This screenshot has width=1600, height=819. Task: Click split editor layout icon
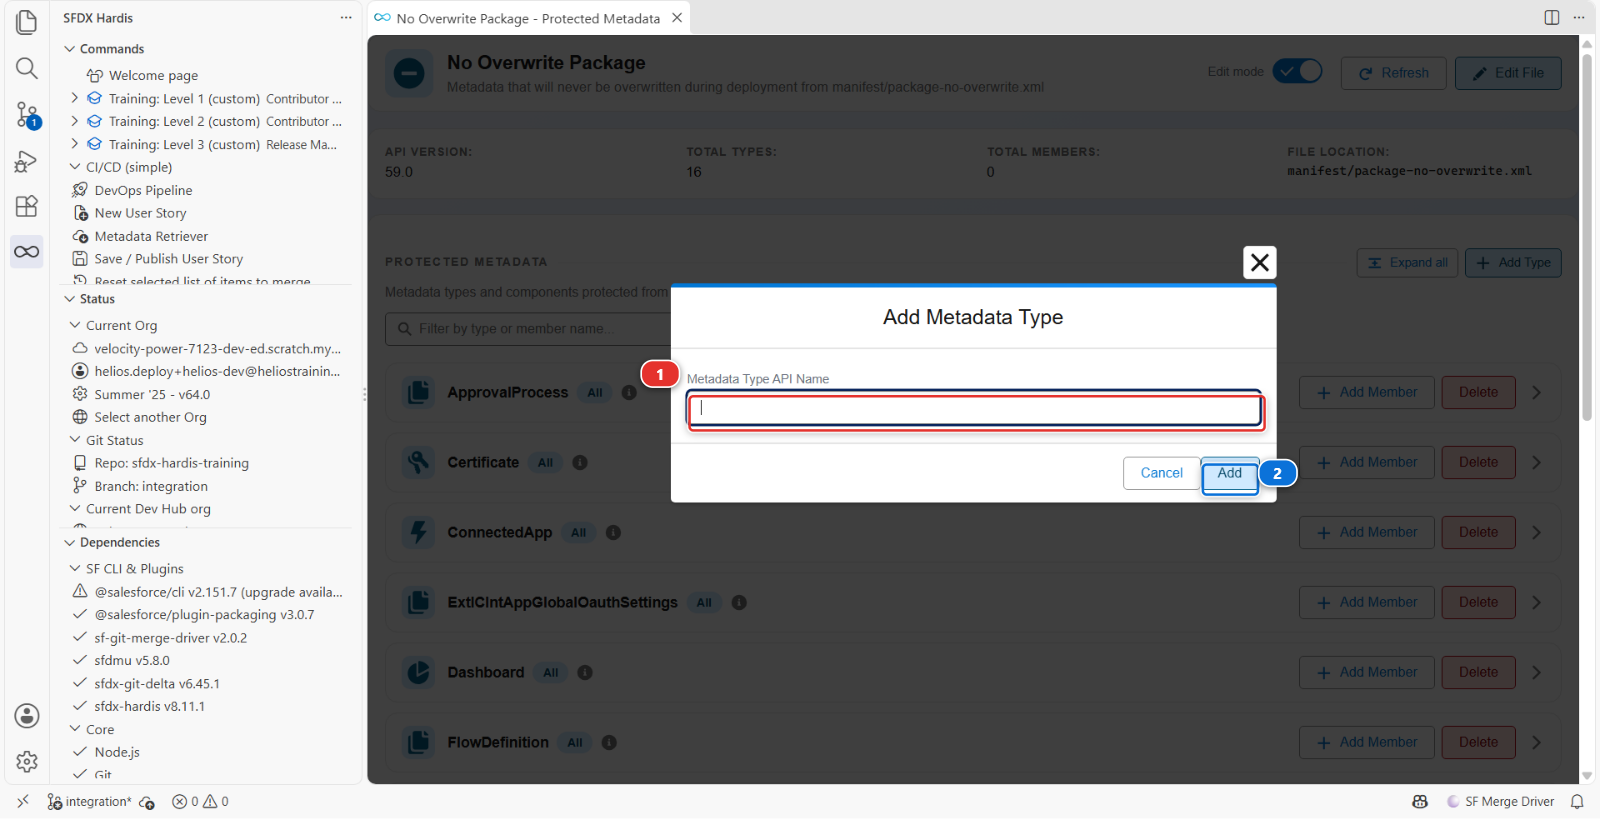[x=1552, y=17]
